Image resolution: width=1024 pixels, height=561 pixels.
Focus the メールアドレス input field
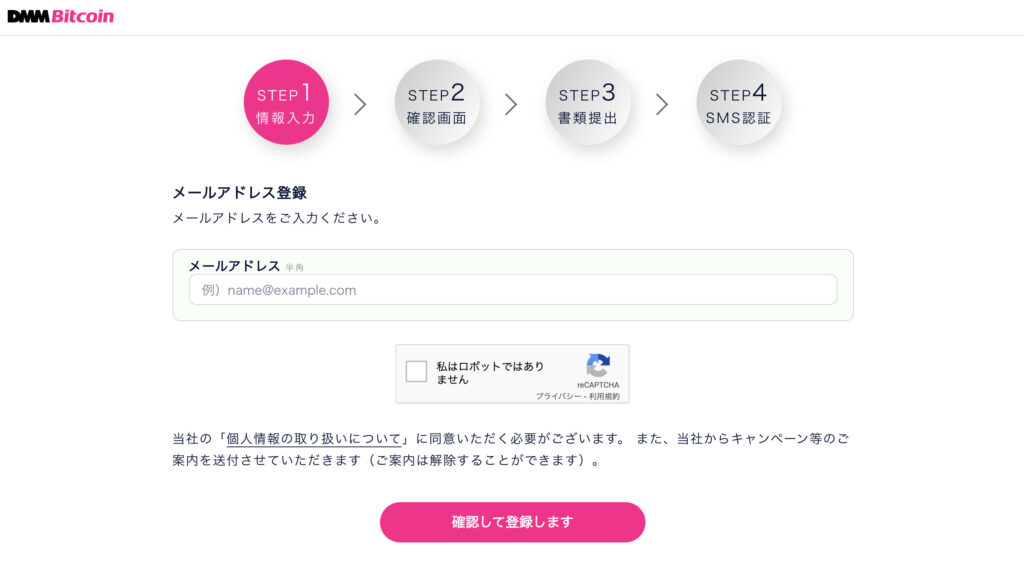tap(513, 289)
